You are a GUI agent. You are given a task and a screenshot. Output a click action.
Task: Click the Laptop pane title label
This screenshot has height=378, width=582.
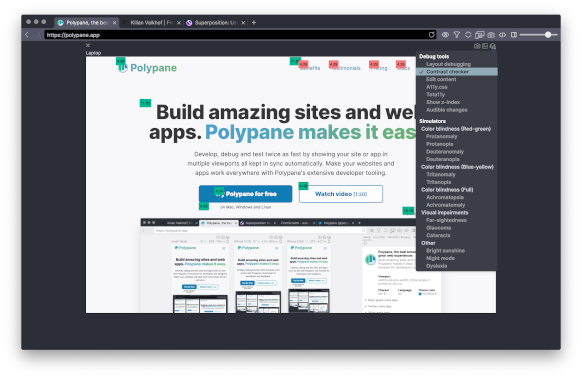pos(93,53)
